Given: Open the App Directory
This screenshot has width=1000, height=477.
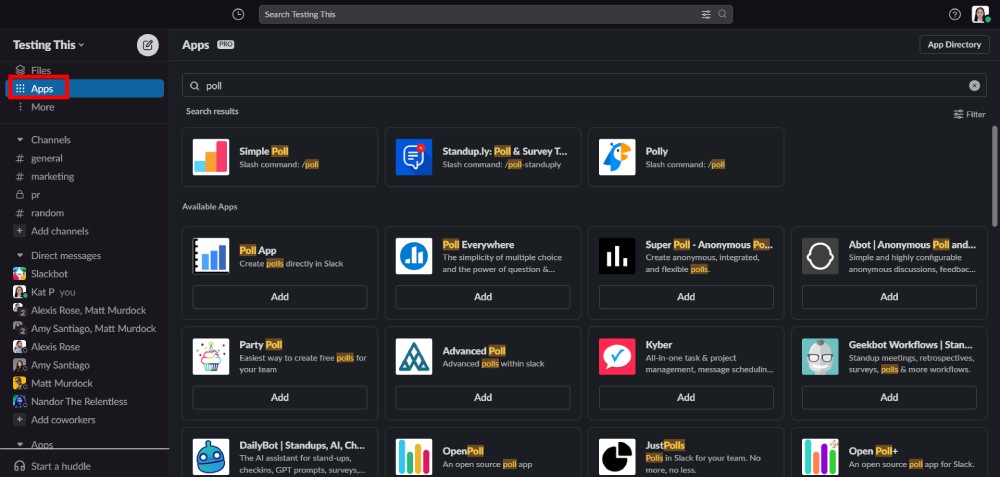Looking at the screenshot, I should 954,45.
